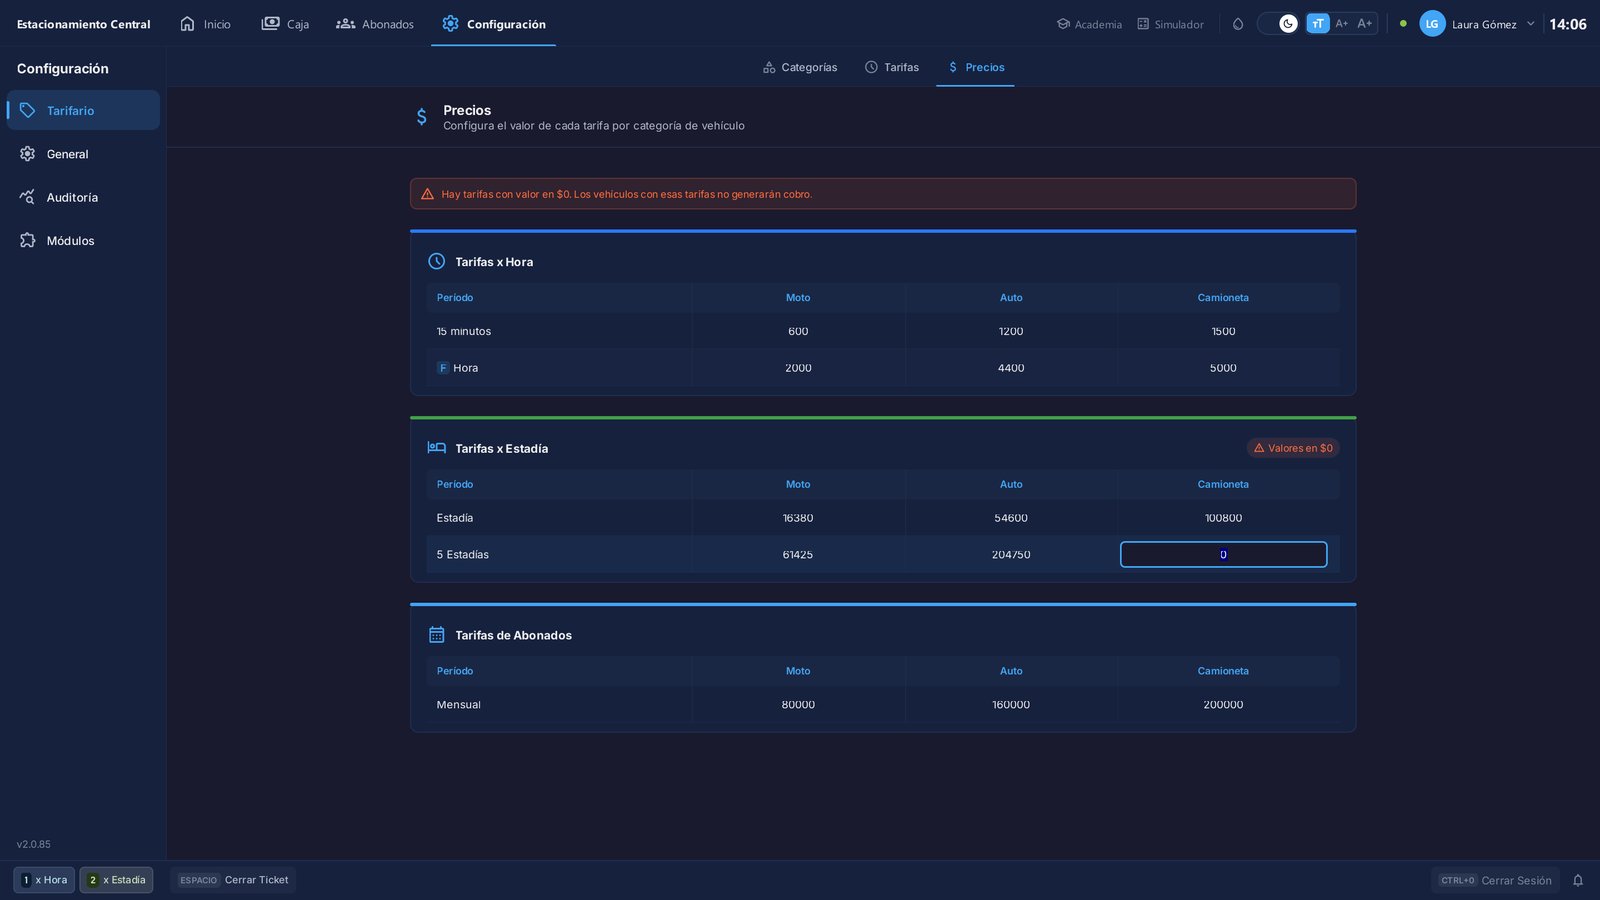Switch to the Categorías tab
Screen dimensions: 1600x900
click(x=799, y=67)
